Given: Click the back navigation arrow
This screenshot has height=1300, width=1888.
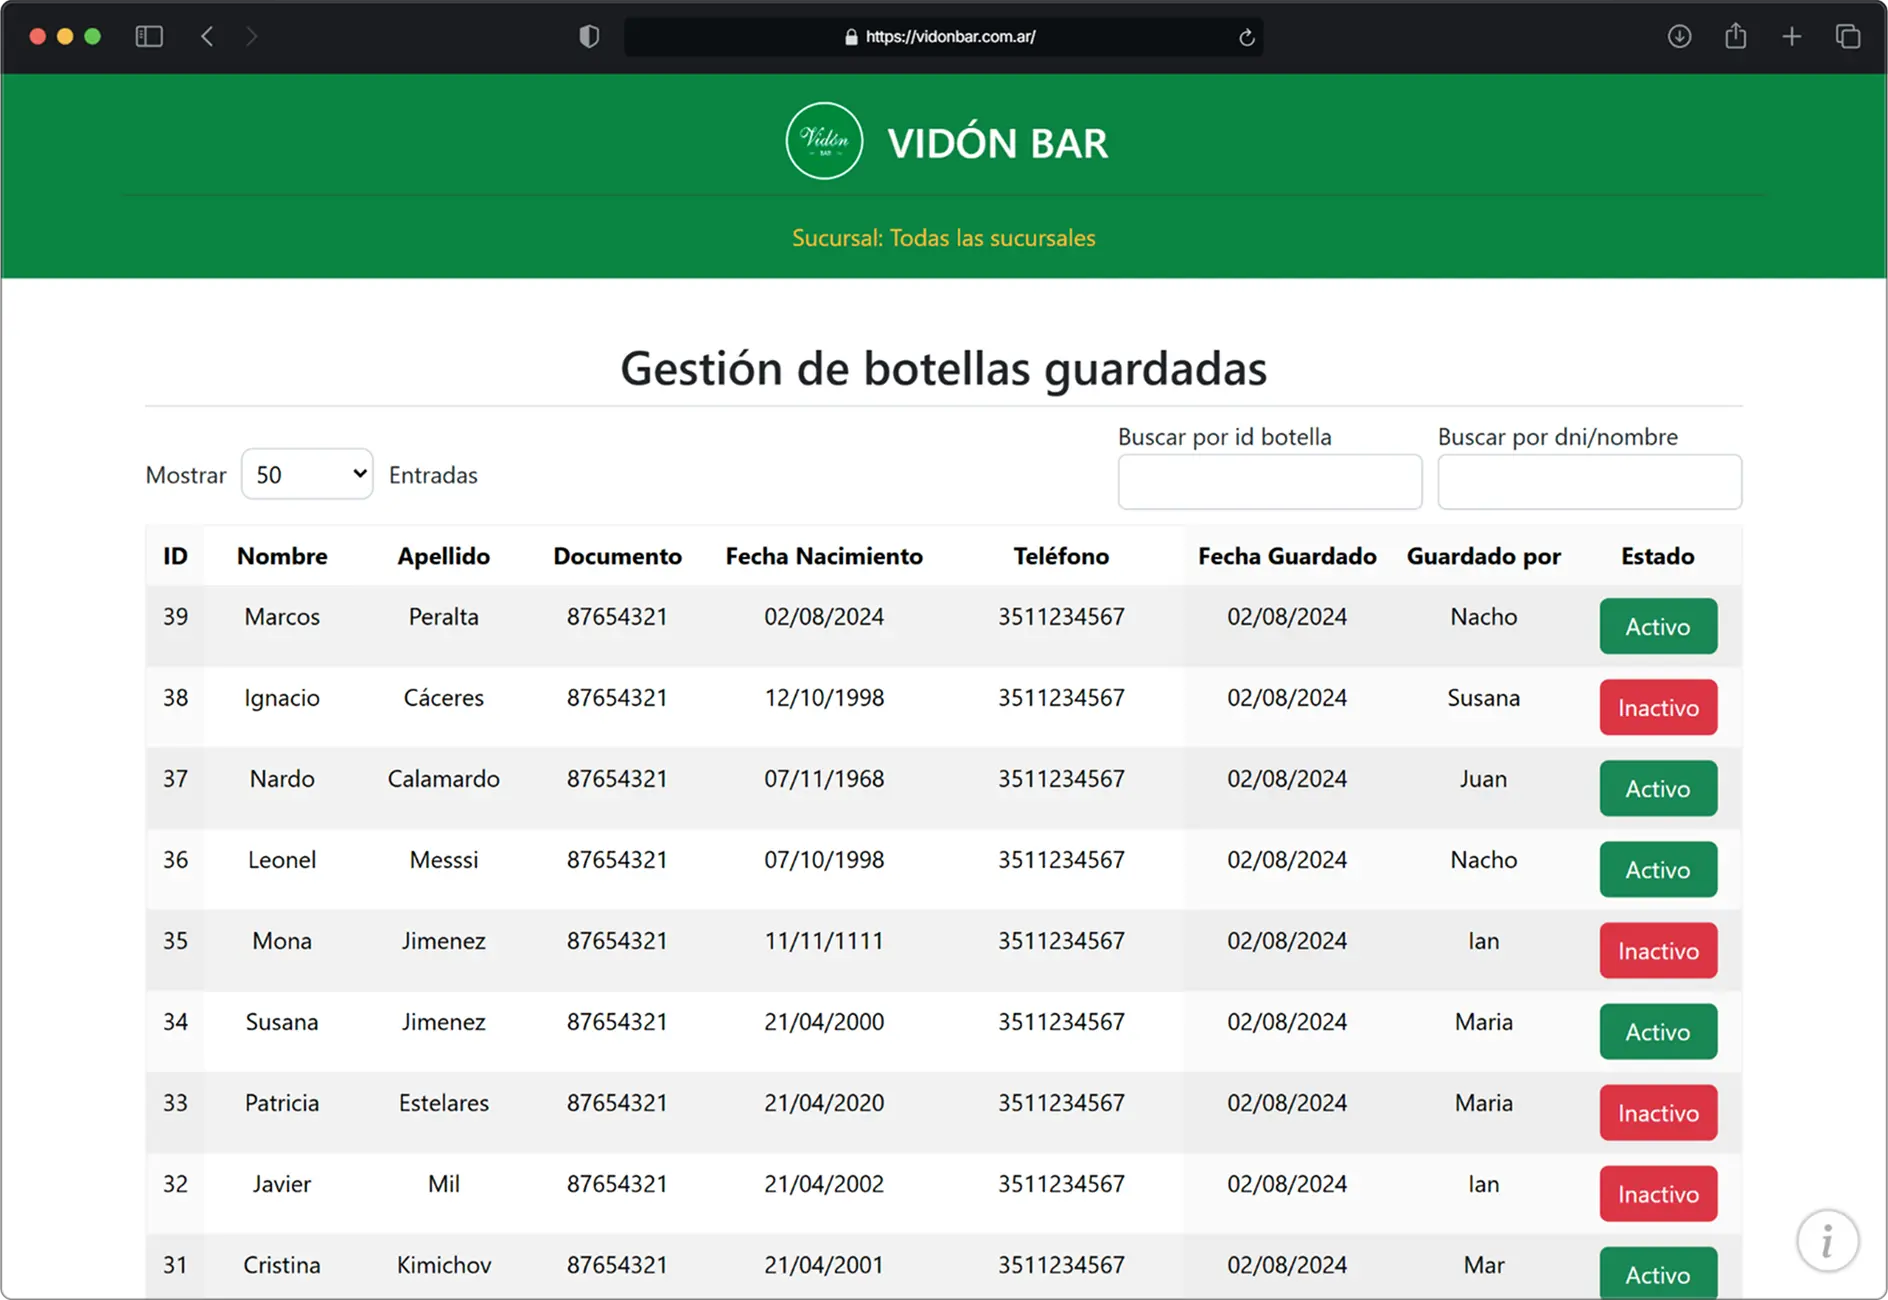Looking at the screenshot, I should pyautogui.click(x=207, y=36).
